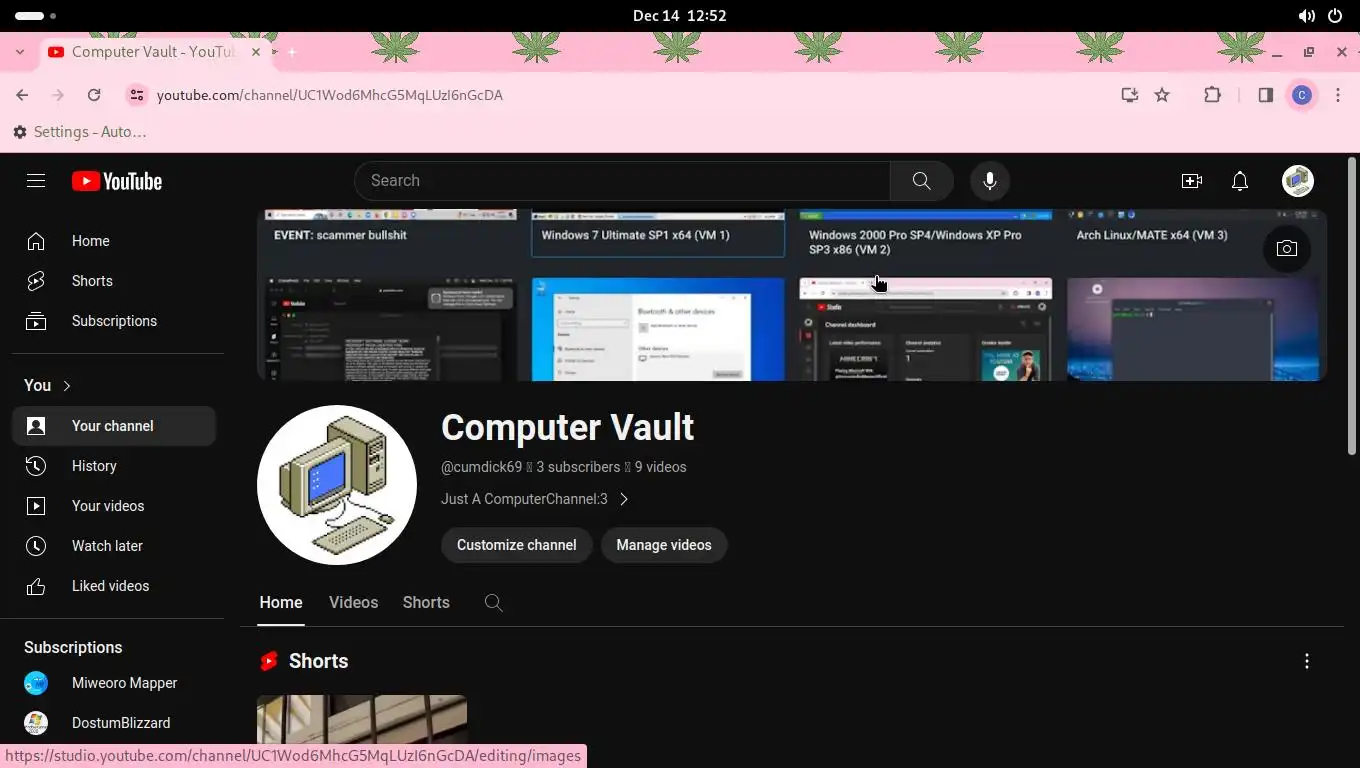
Task: Click the Activities workspace indicator
Action: pyautogui.click(x=36, y=16)
